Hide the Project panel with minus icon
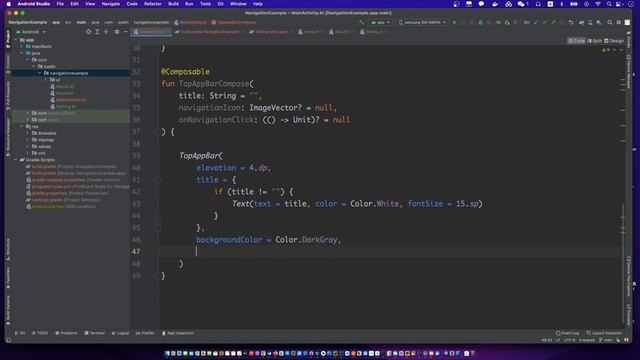 coord(126,31)
